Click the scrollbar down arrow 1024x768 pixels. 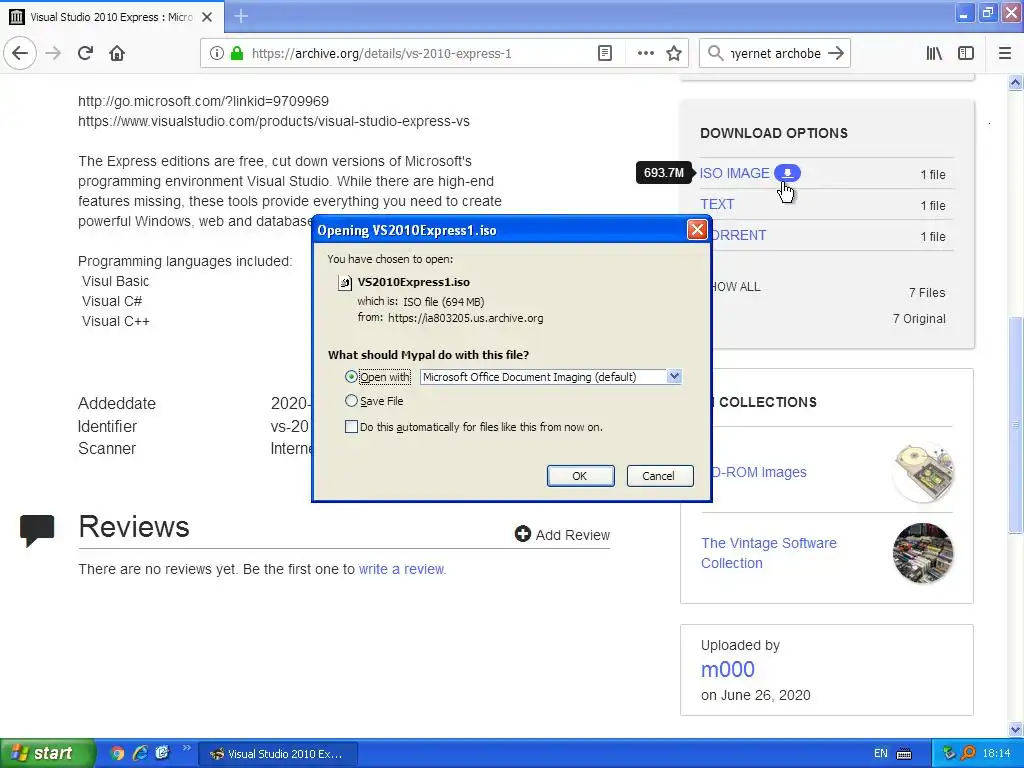pyautogui.click(x=1015, y=729)
